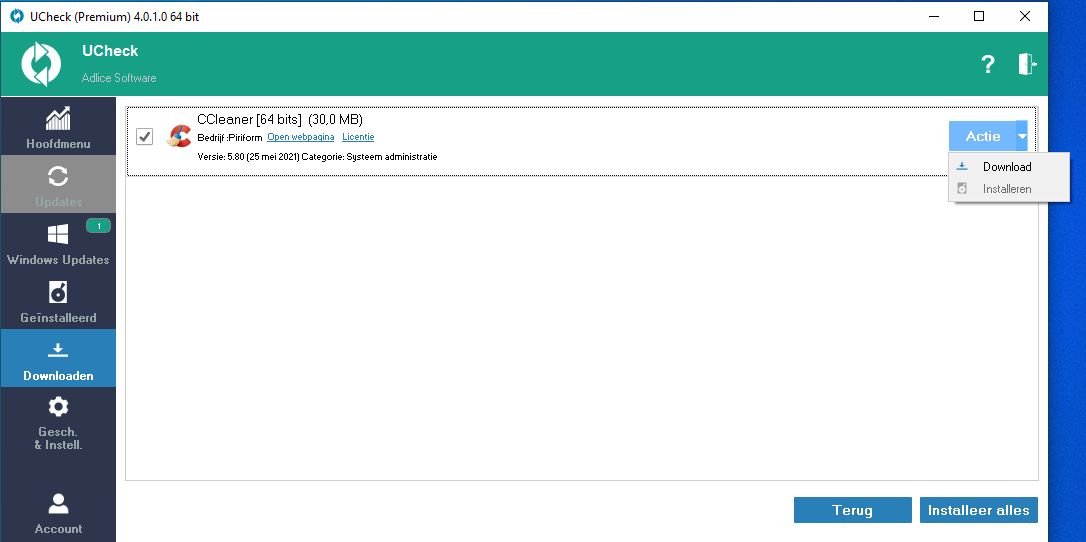Screen dimensions: 1086x542
Task: Click the Actie button
Action: point(982,136)
